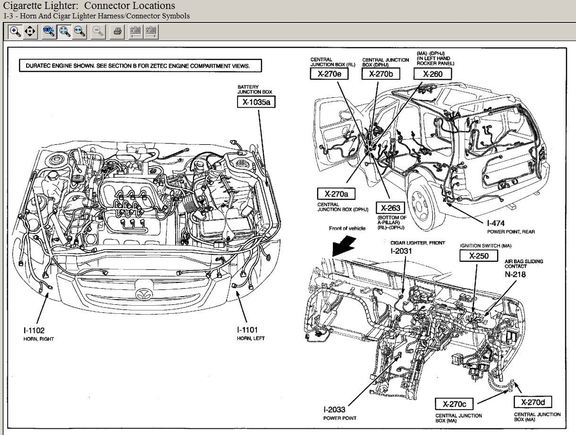Click the page icon right of the printer
The width and height of the screenshot is (576, 435).
pos(136,32)
